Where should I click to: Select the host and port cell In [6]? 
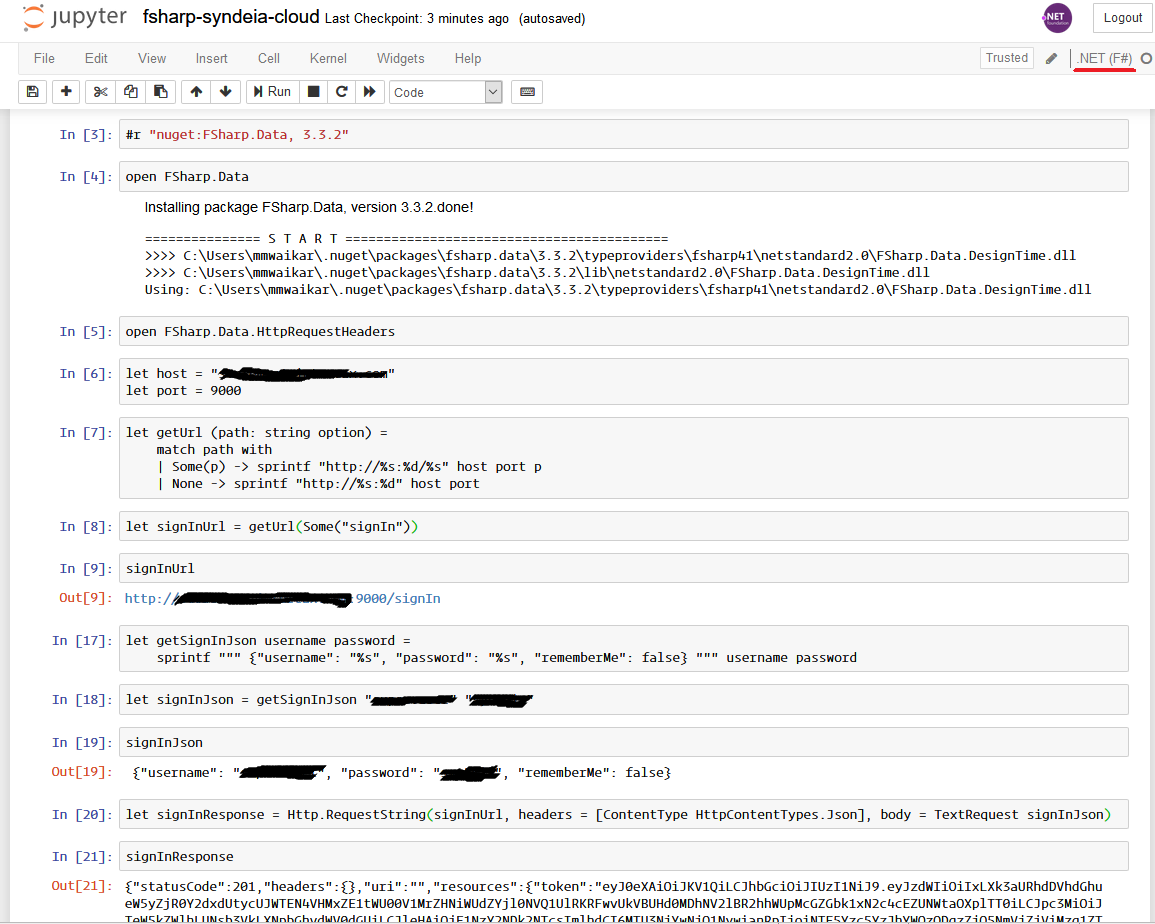[623, 382]
